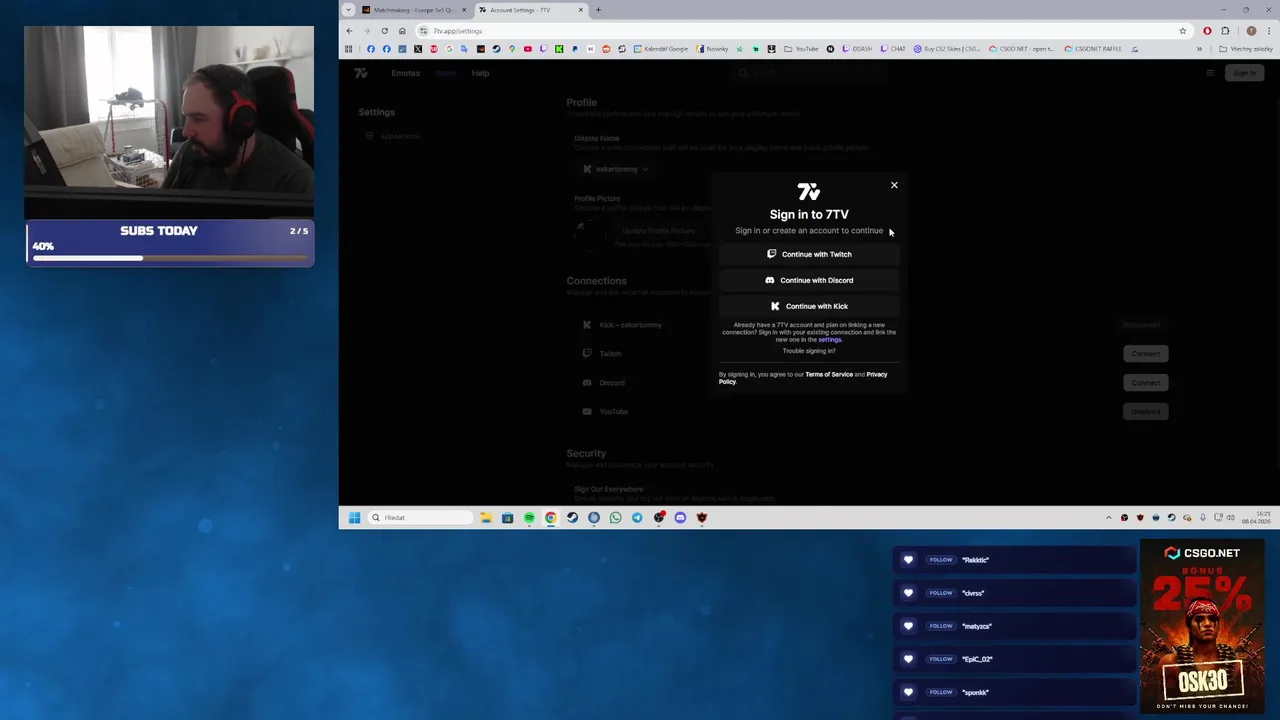Open Terms of Service link
Viewport: 1280px width, 720px height.
tap(829, 374)
